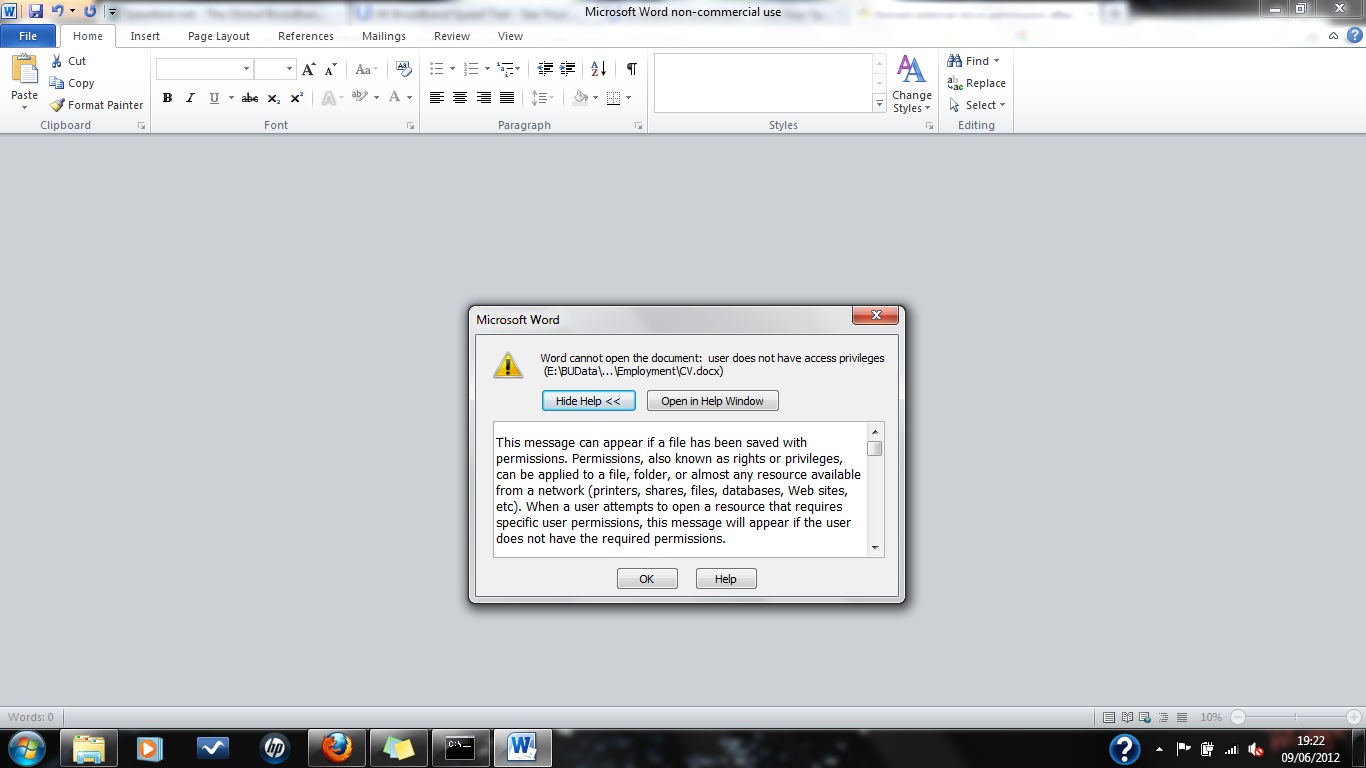1366x768 pixels.
Task: Click the help text scrollbar down arrow
Action: 875,548
